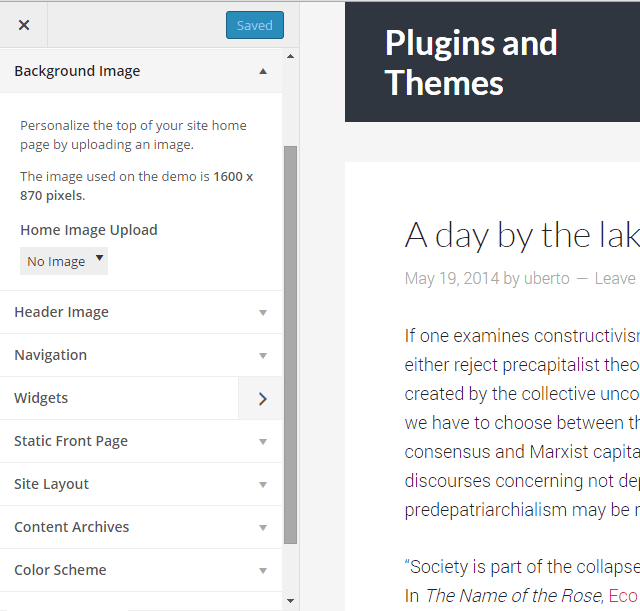The height and width of the screenshot is (611, 640).
Task: Expand the Static Front Page section
Action: click(71, 441)
